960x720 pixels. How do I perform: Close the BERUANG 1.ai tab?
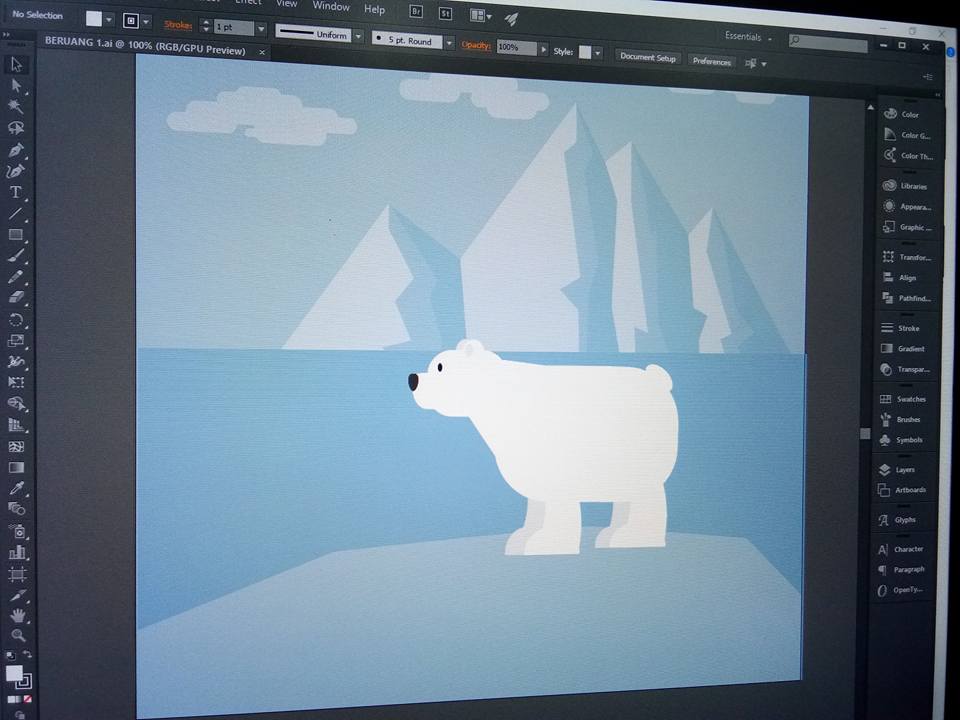coord(262,53)
